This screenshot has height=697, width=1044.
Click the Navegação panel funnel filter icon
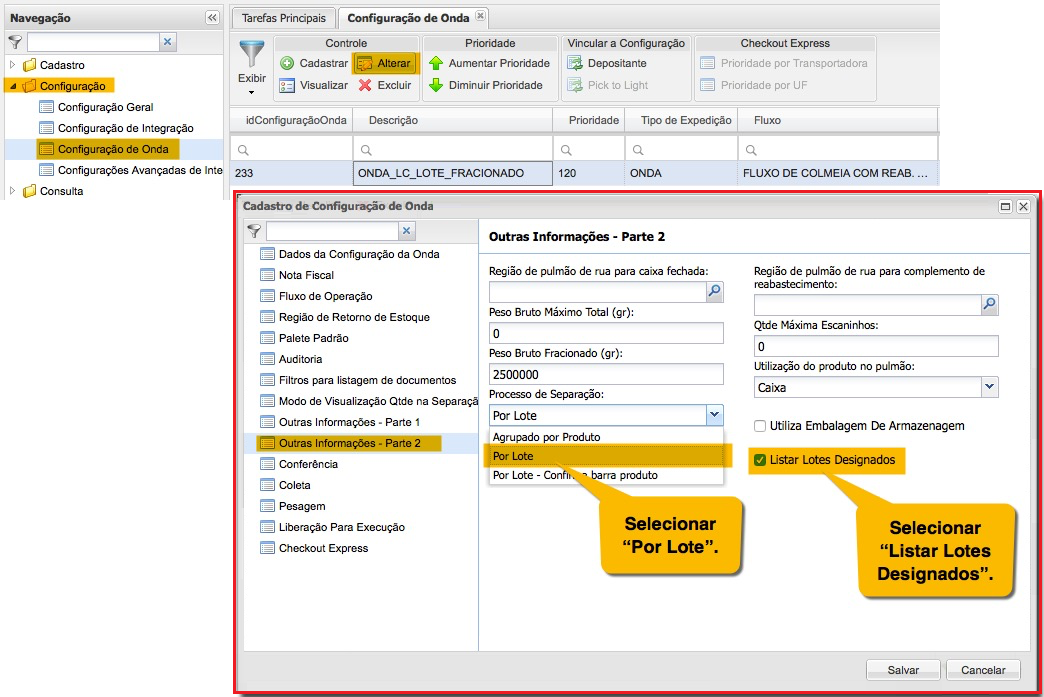15,43
